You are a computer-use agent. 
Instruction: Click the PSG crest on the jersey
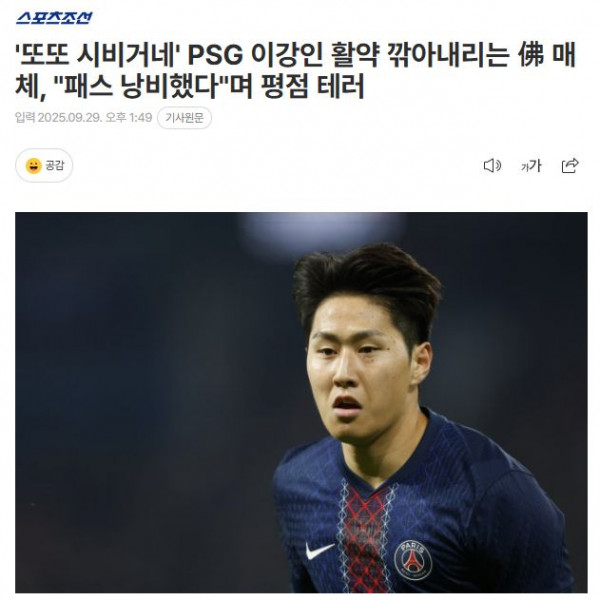[413, 559]
